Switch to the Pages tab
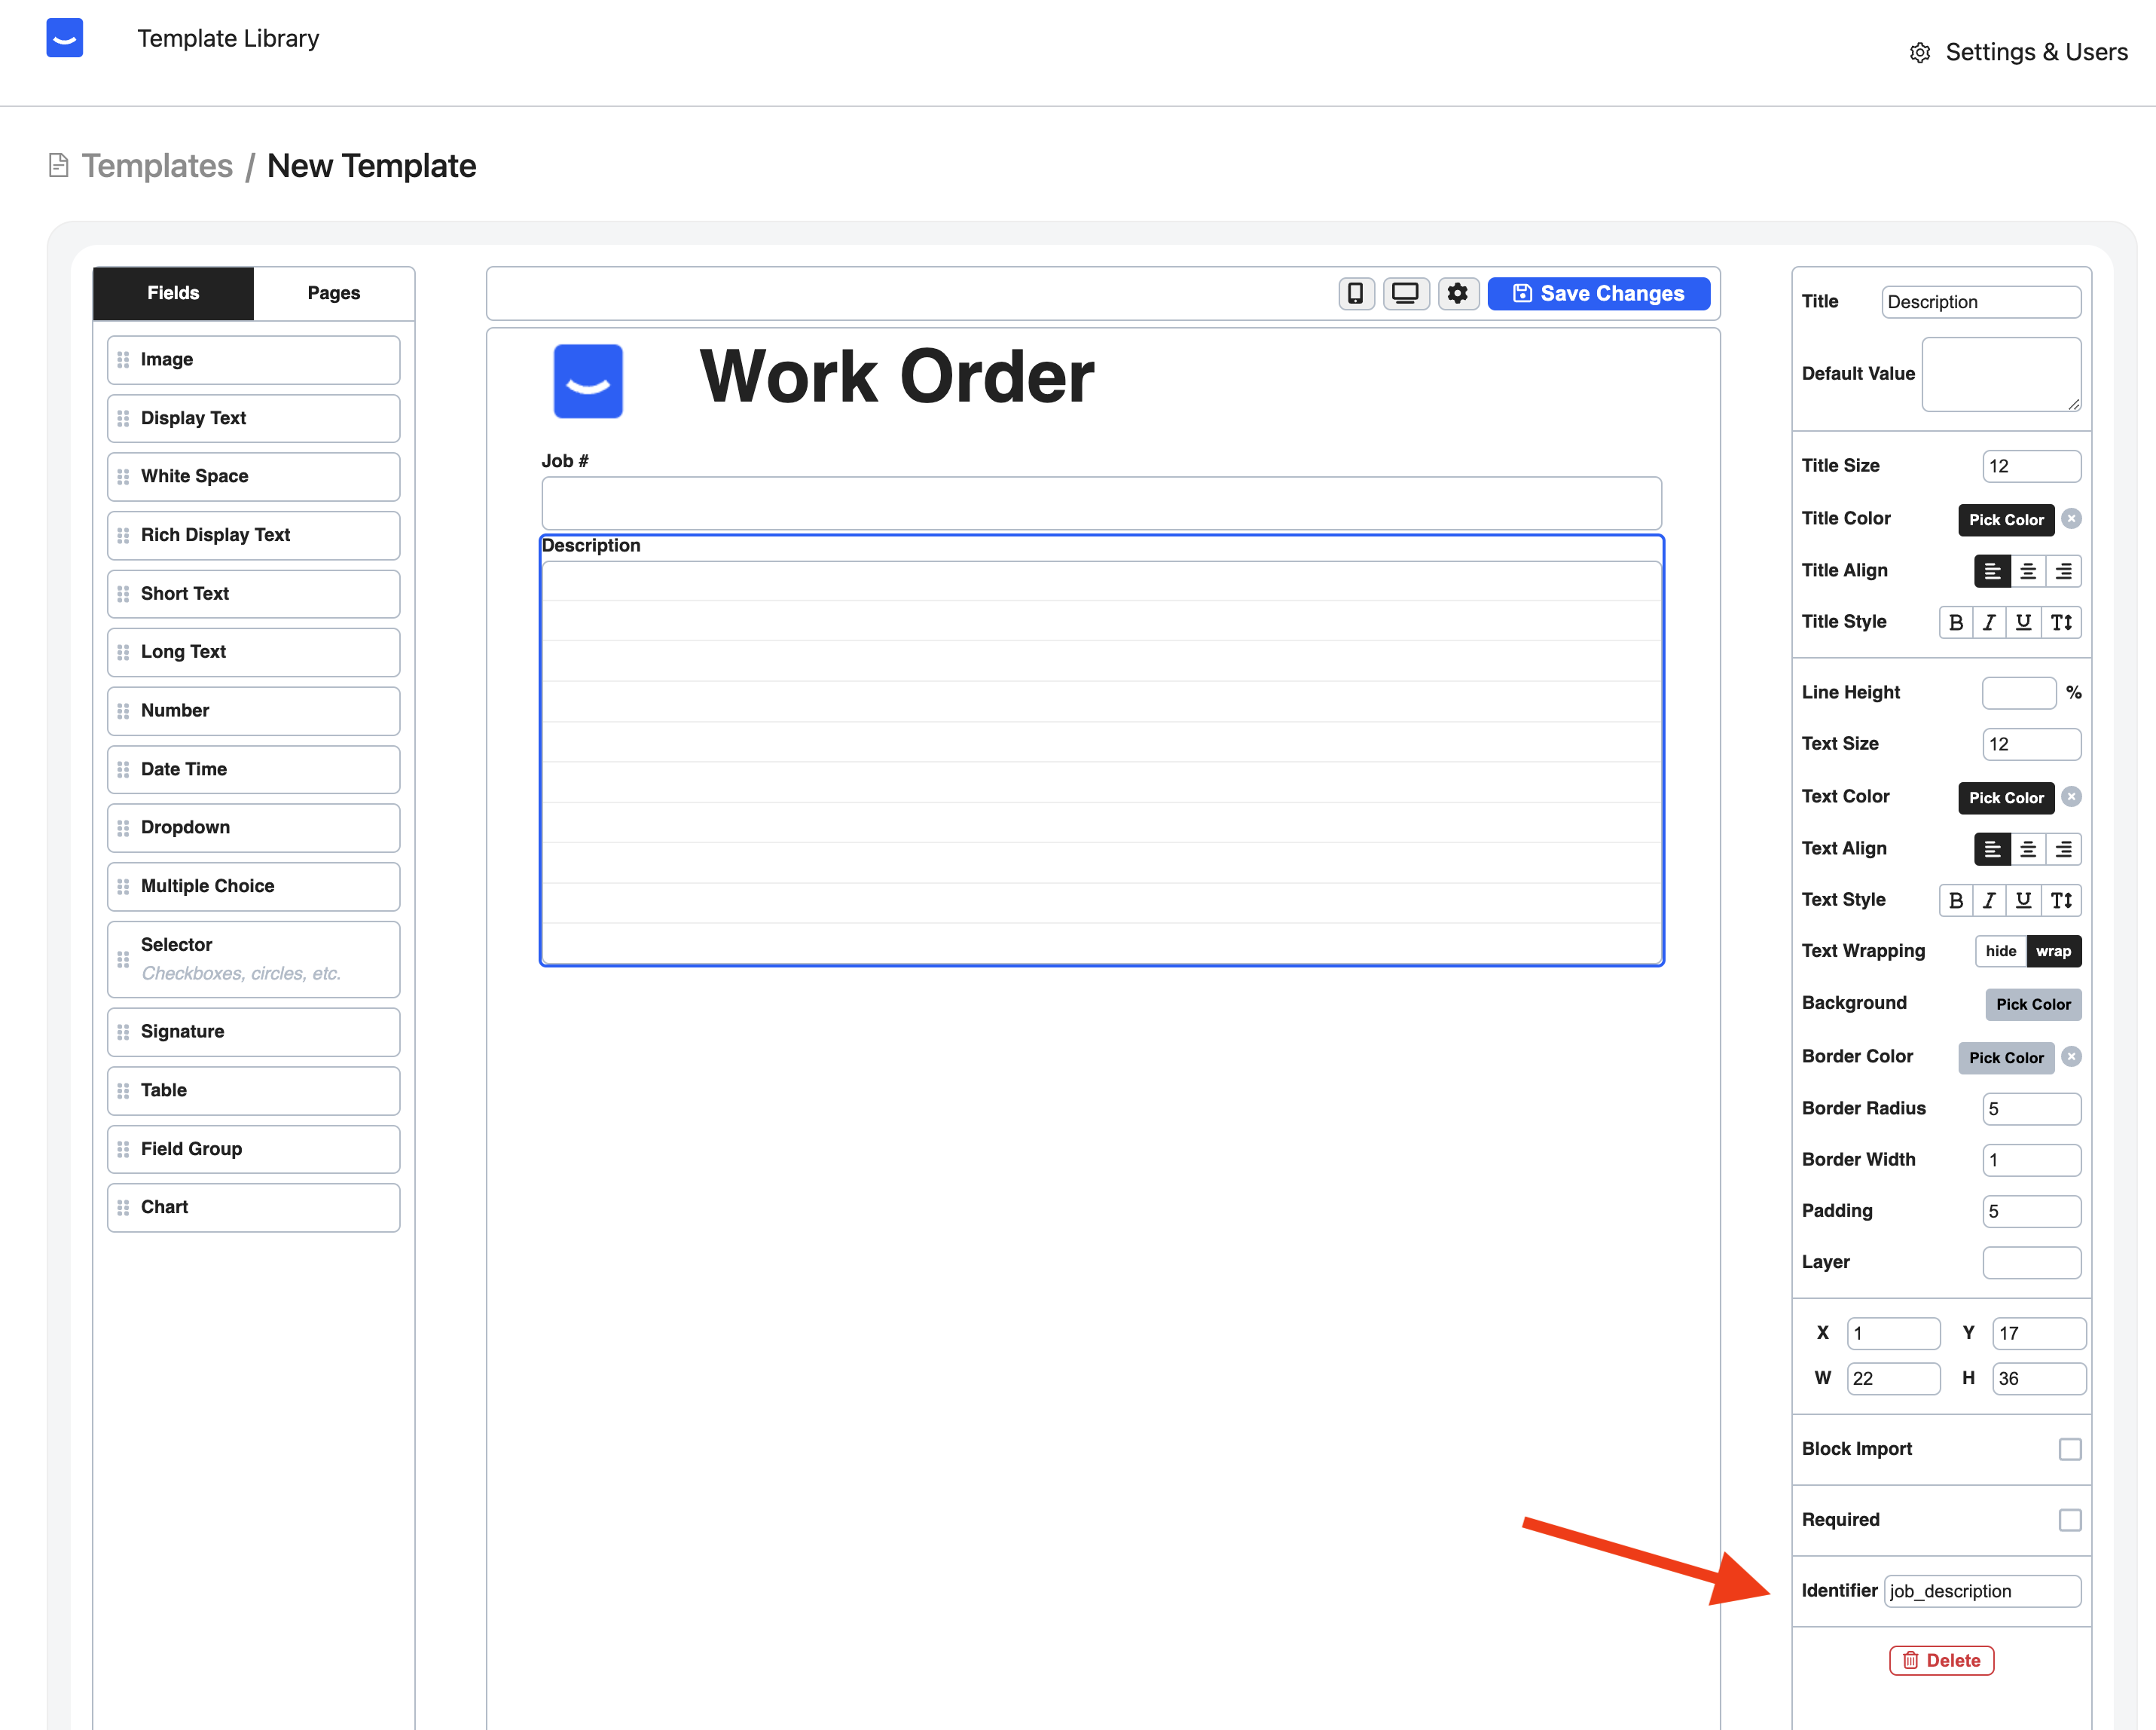This screenshot has height=1730, width=2156. pos(333,293)
